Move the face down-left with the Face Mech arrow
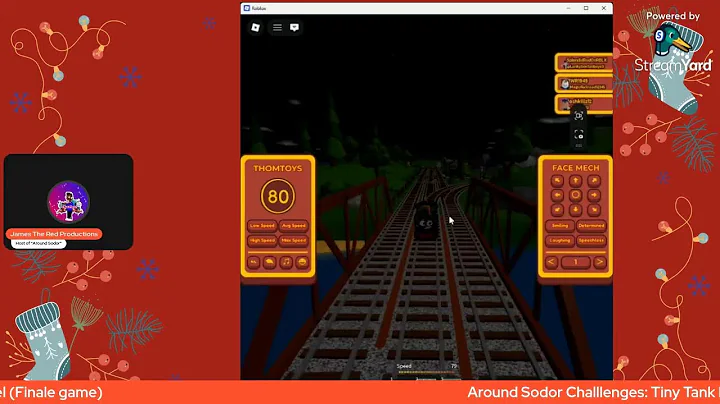 pyautogui.click(x=557, y=210)
